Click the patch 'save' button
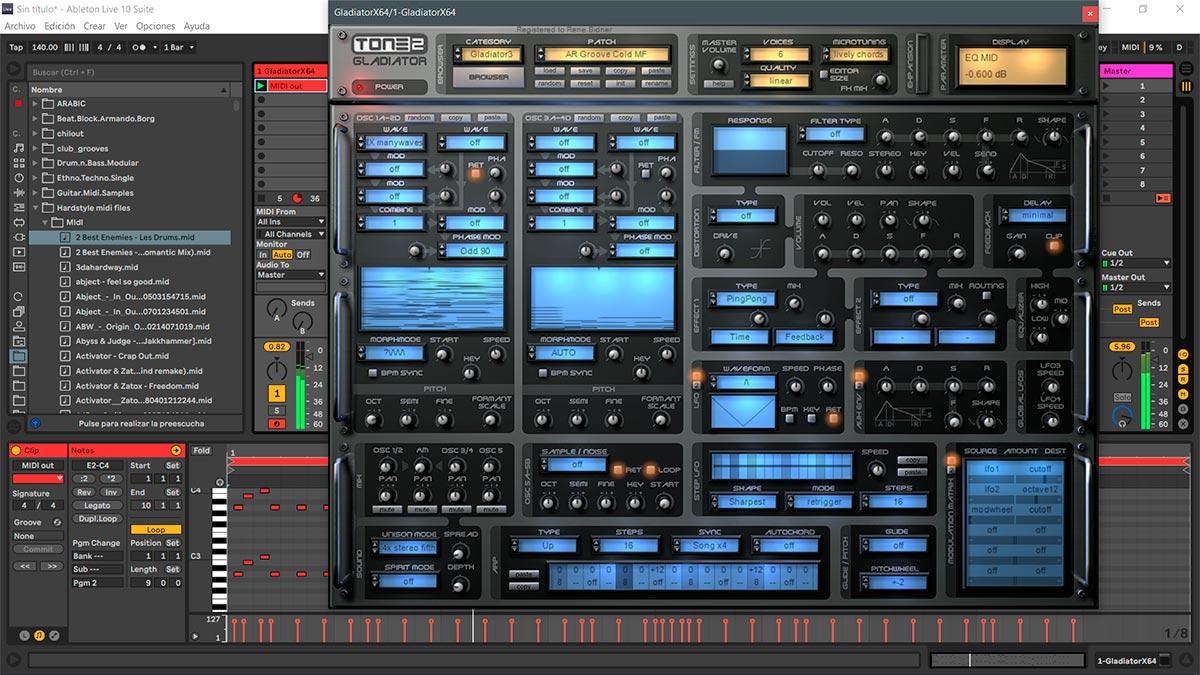The image size is (1200, 675). click(585, 71)
